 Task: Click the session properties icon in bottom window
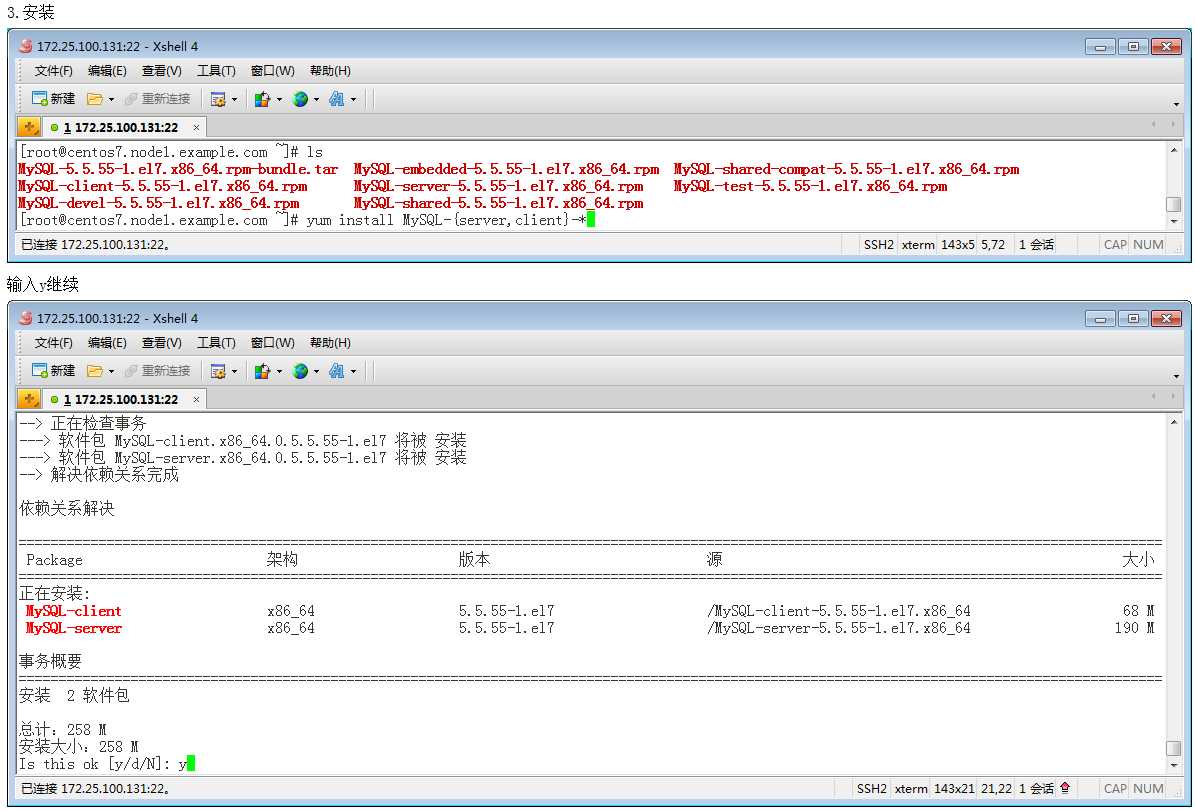pyautogui.click(x=218, y=371)
